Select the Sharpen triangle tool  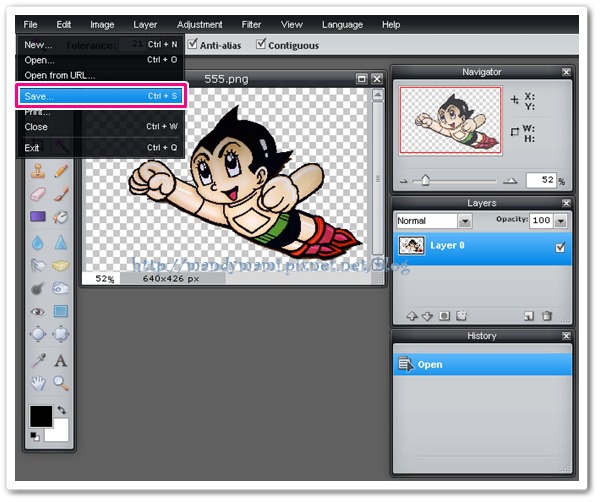coord(60,242)
